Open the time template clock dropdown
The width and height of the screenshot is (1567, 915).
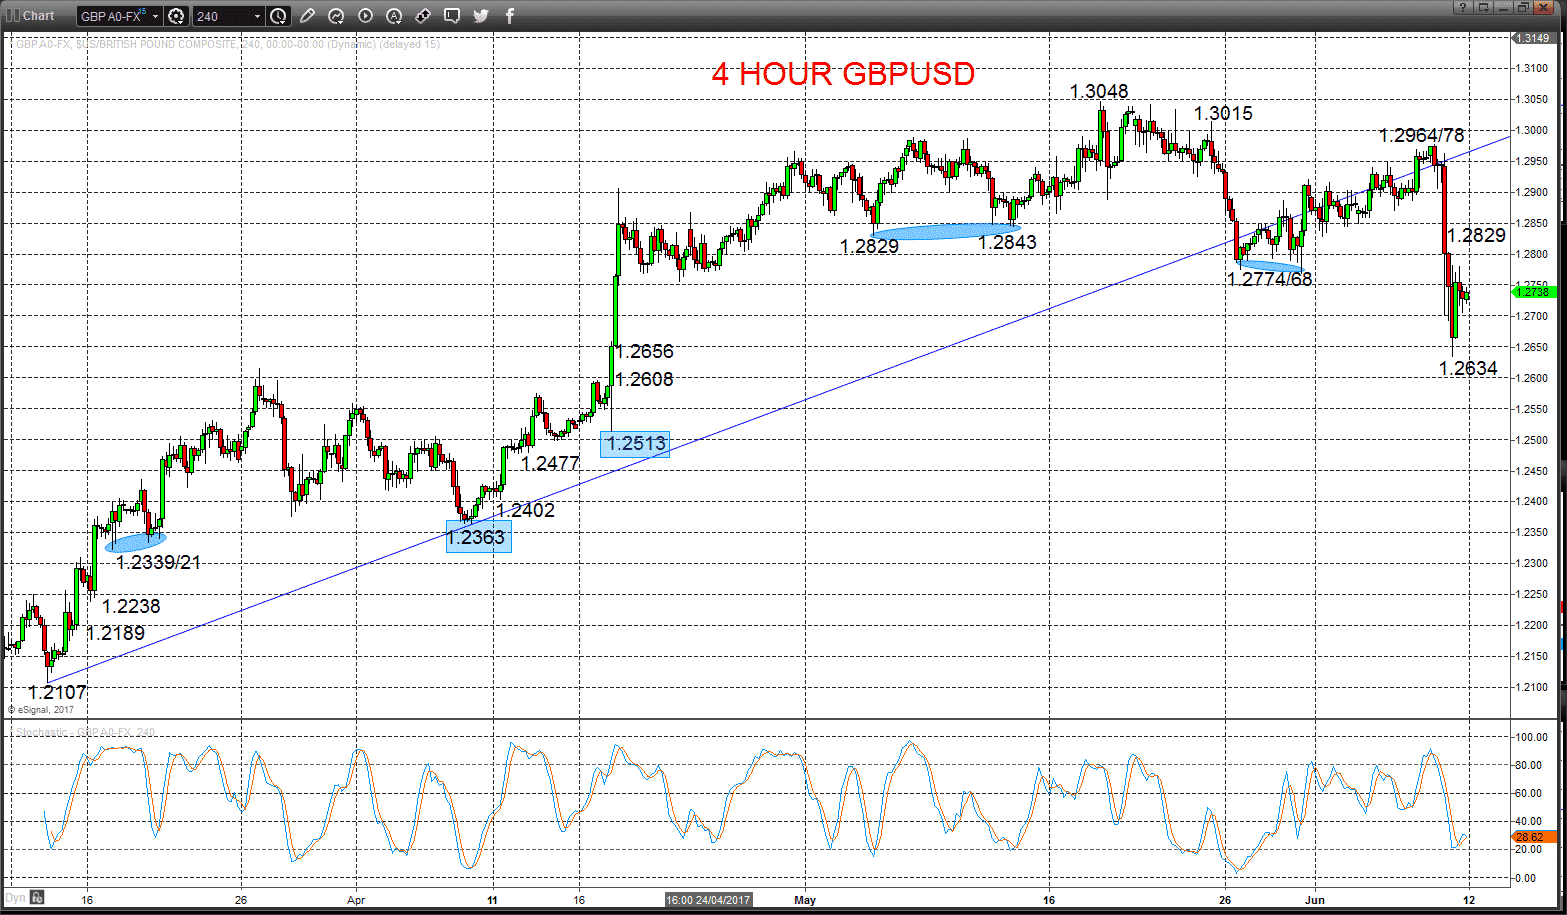tap(278, 16)
